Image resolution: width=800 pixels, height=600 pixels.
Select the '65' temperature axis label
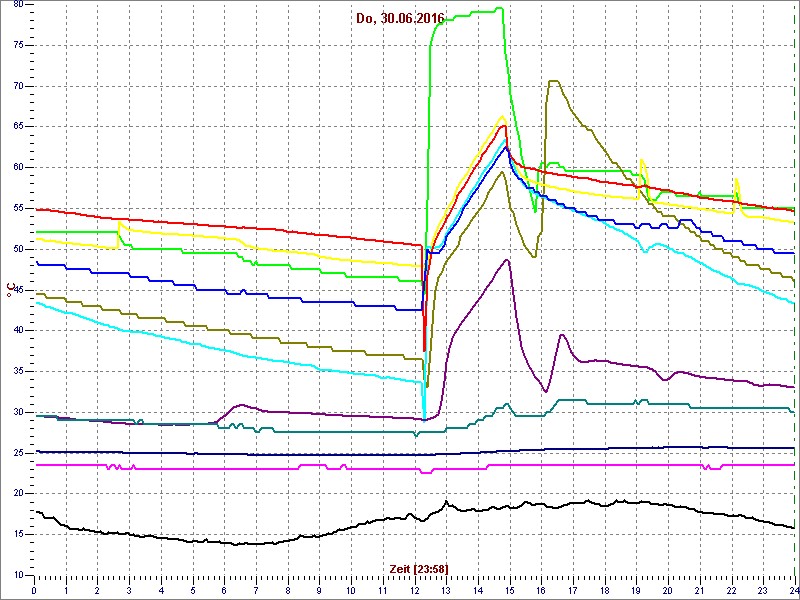(x=18, y=127)
